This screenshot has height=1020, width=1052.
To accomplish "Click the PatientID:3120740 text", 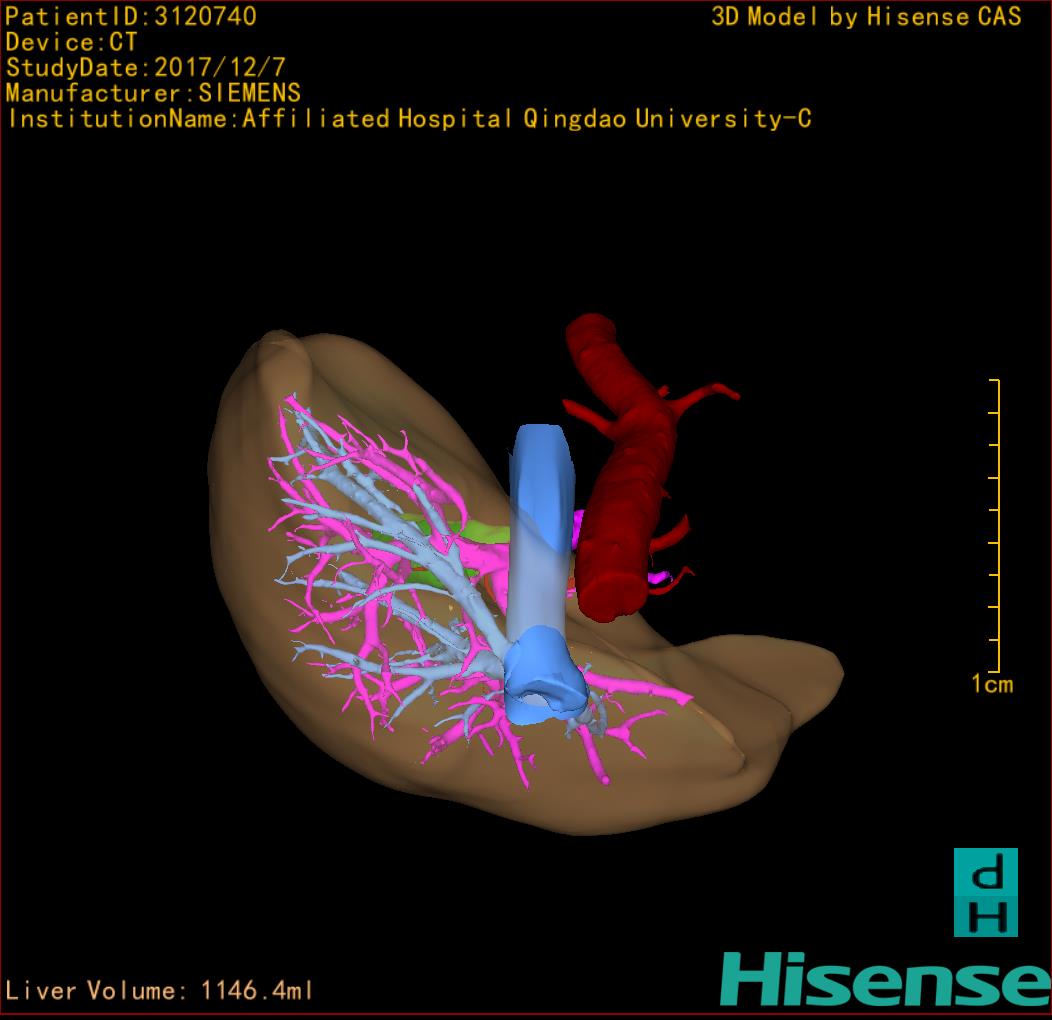I will pos(131,16).
